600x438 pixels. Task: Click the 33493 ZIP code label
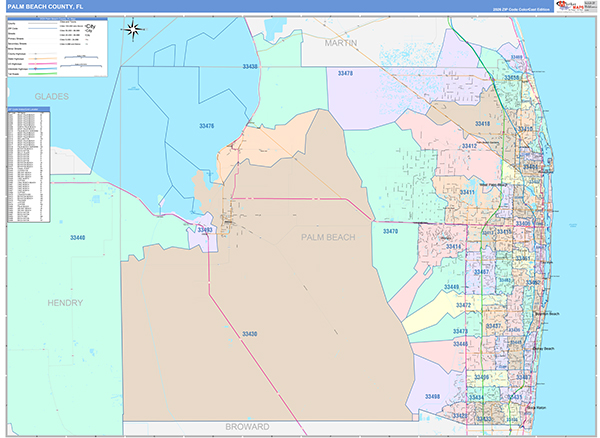coord(205,230)
